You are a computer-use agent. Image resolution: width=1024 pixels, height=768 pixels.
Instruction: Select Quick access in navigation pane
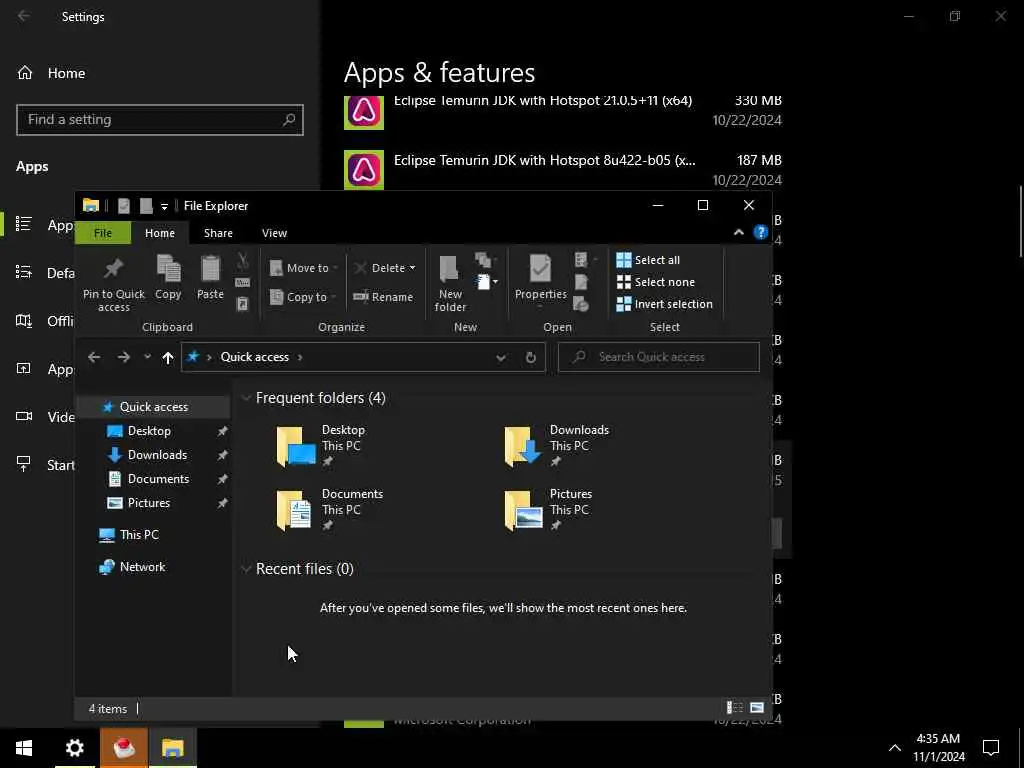point(153,407)
